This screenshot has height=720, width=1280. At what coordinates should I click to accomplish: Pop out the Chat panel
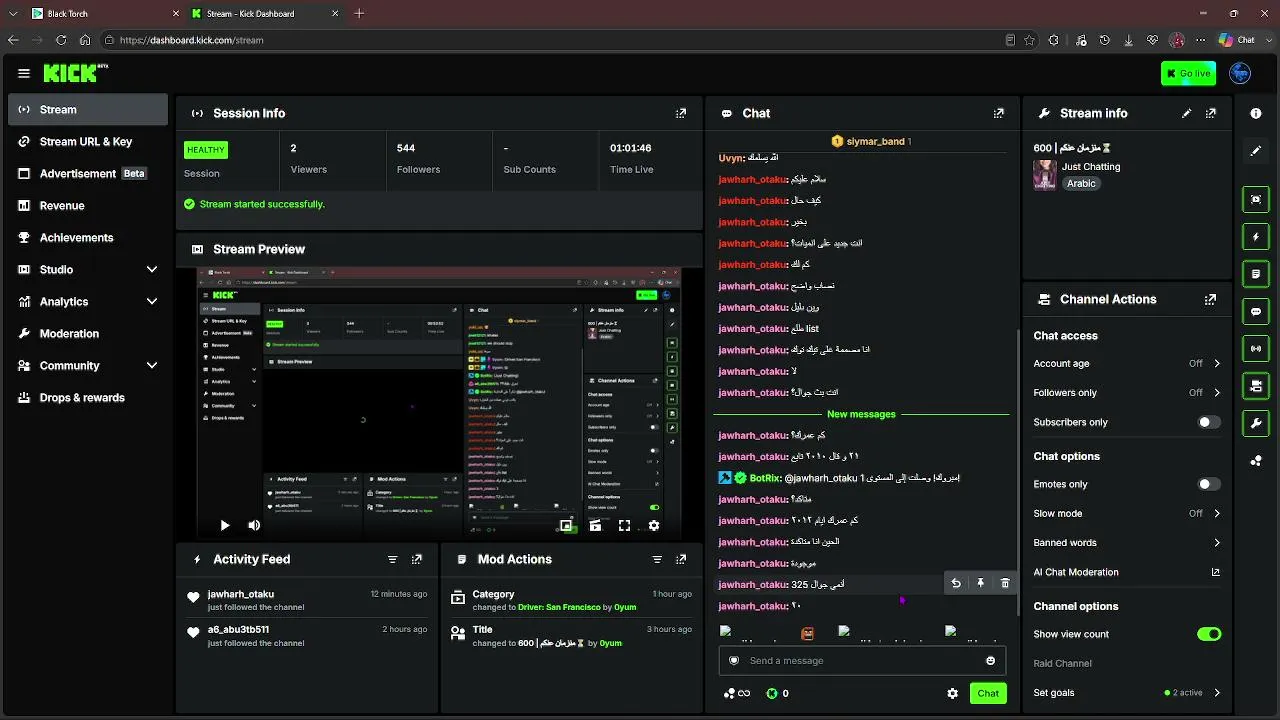point(998,114)
